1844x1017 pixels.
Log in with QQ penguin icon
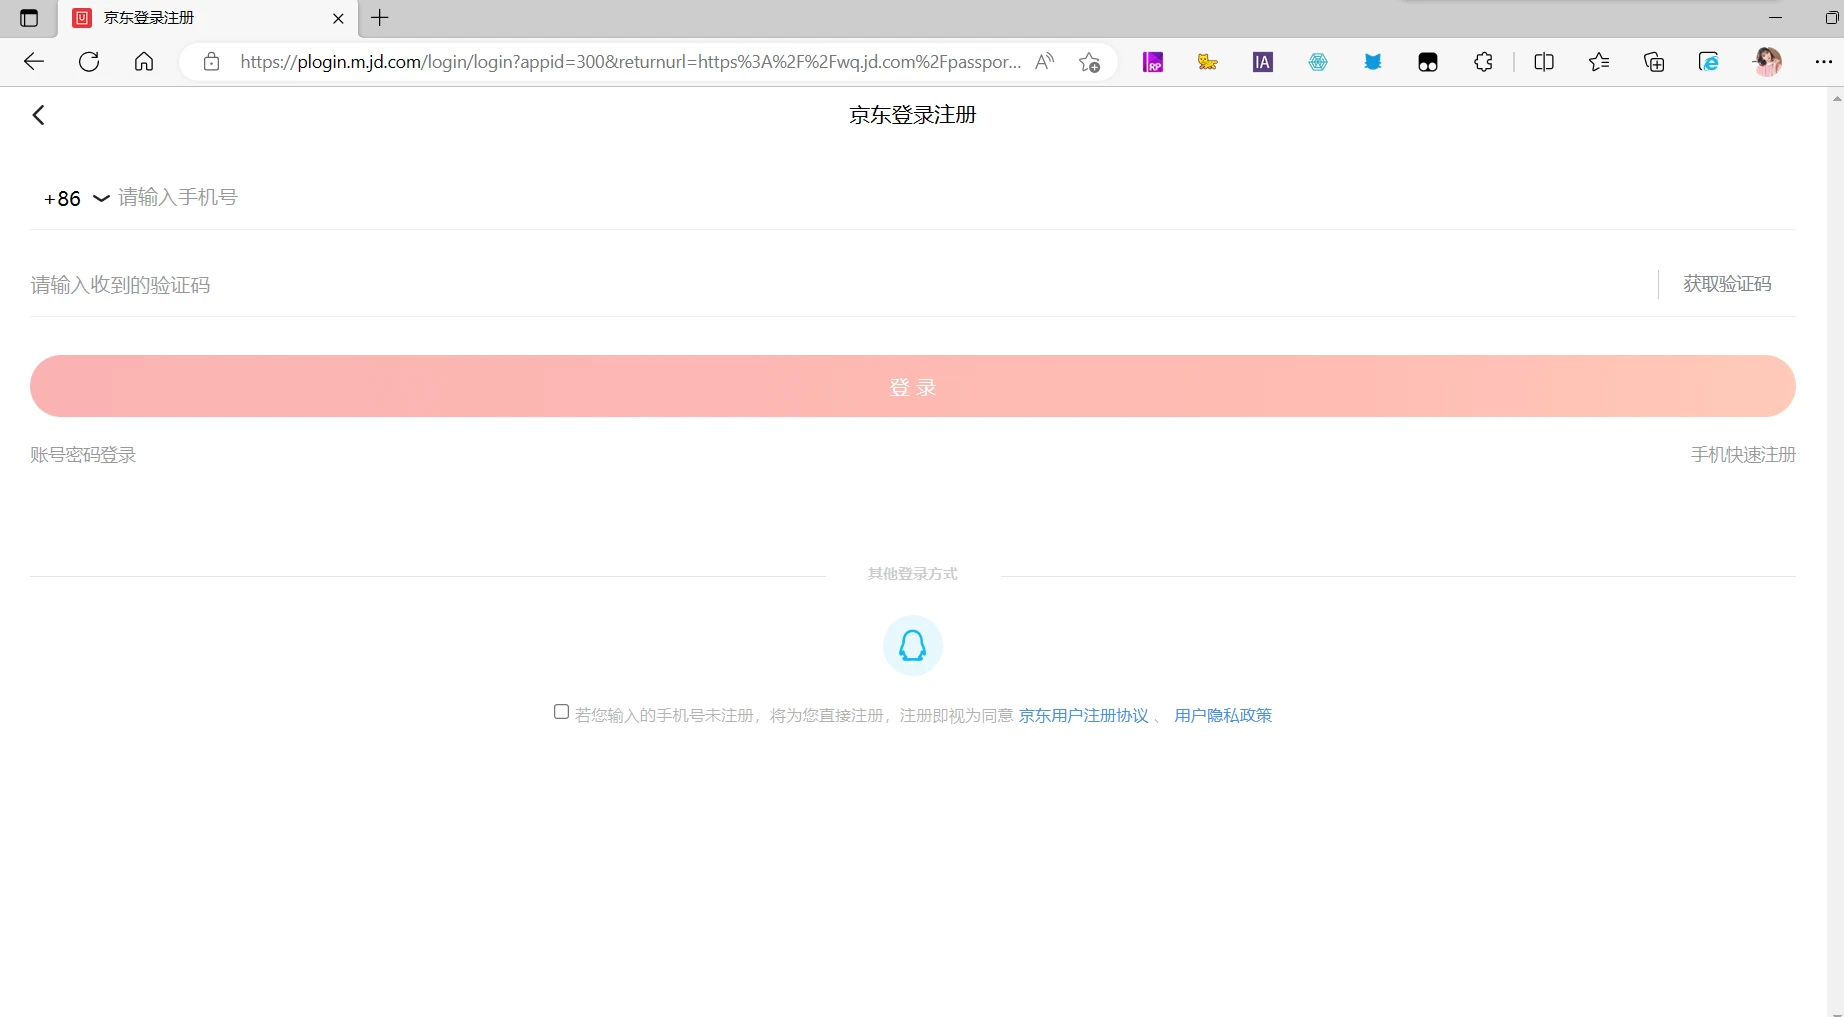coord(913,645)
